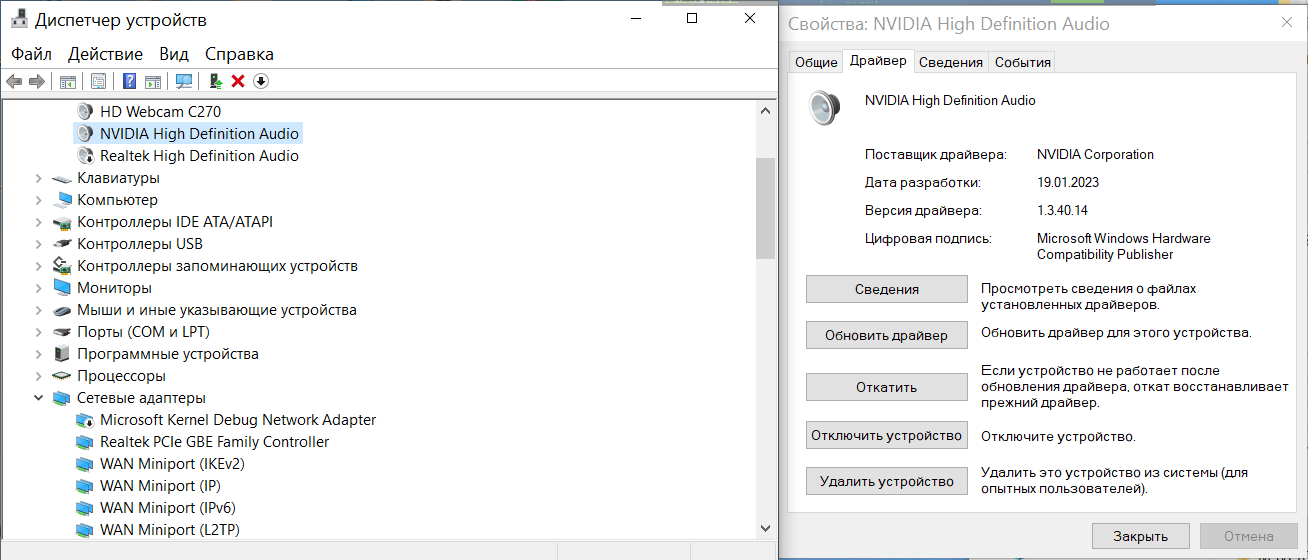
Task: Toggle the action pane show/hide toolbar icon
Action: click(153, 81)
